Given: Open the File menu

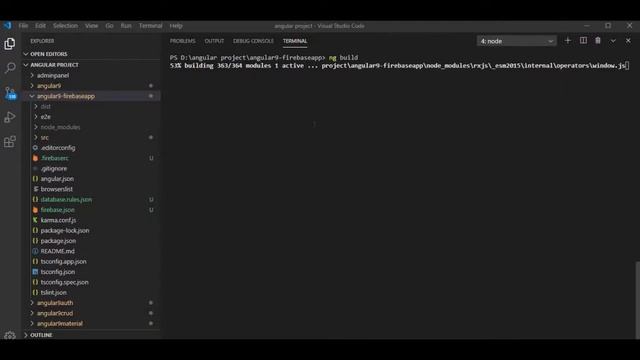Looking at the screenshot, I should [23, 26].
